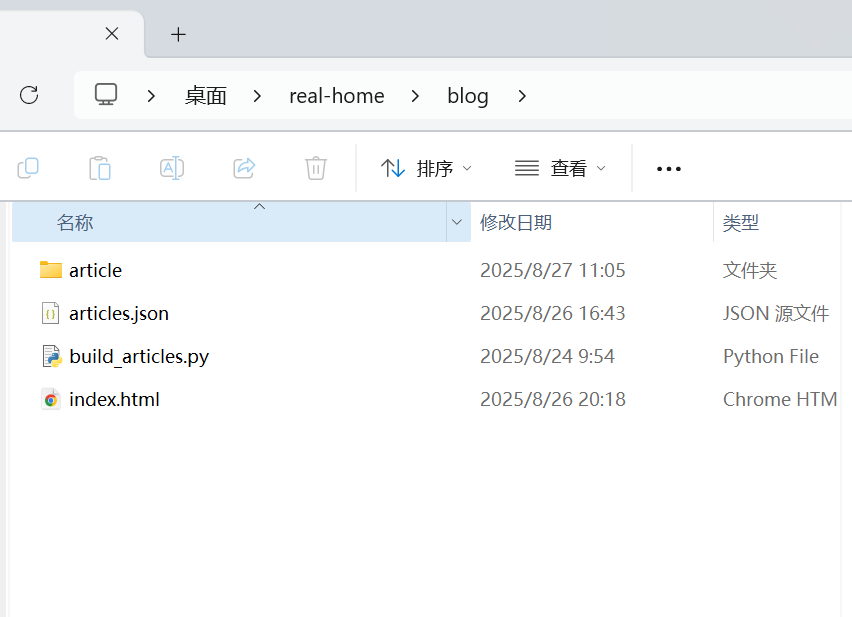Open the three-dot See more menu
Viewport: 852px width, 617px height.
pyautogui.click(x=668, y=169)
